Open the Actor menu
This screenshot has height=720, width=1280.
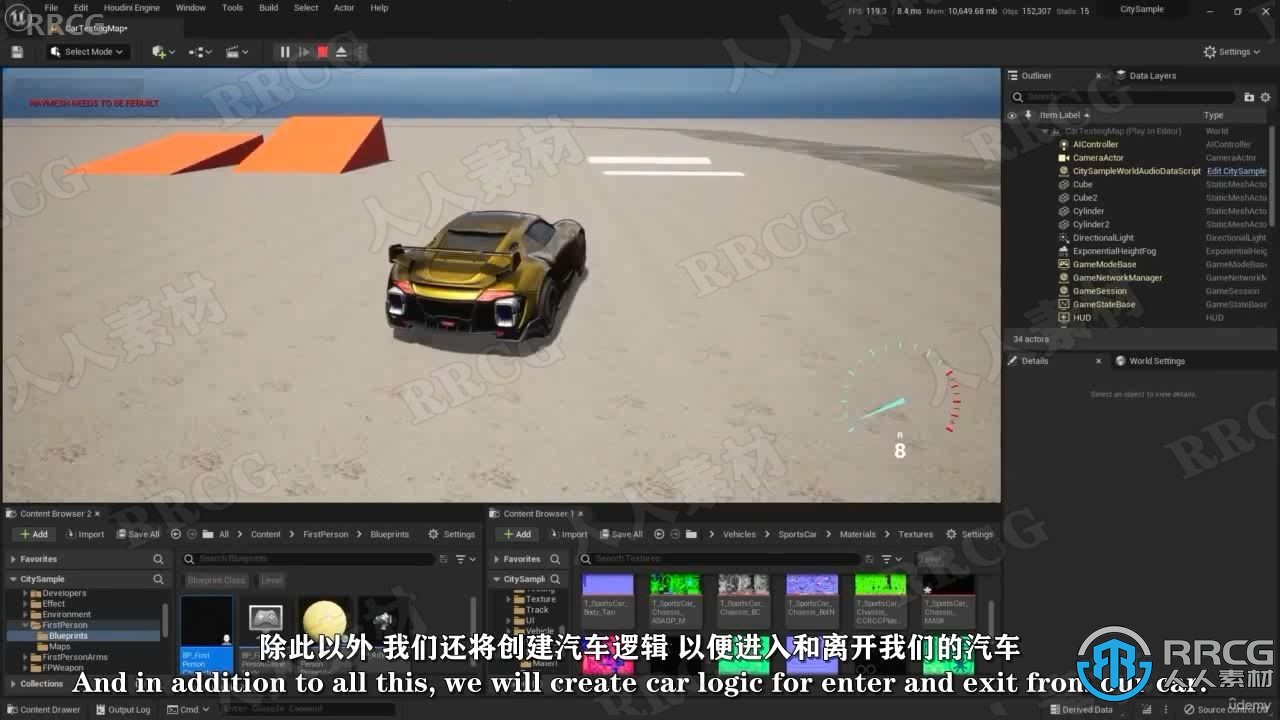pos(344,8)
